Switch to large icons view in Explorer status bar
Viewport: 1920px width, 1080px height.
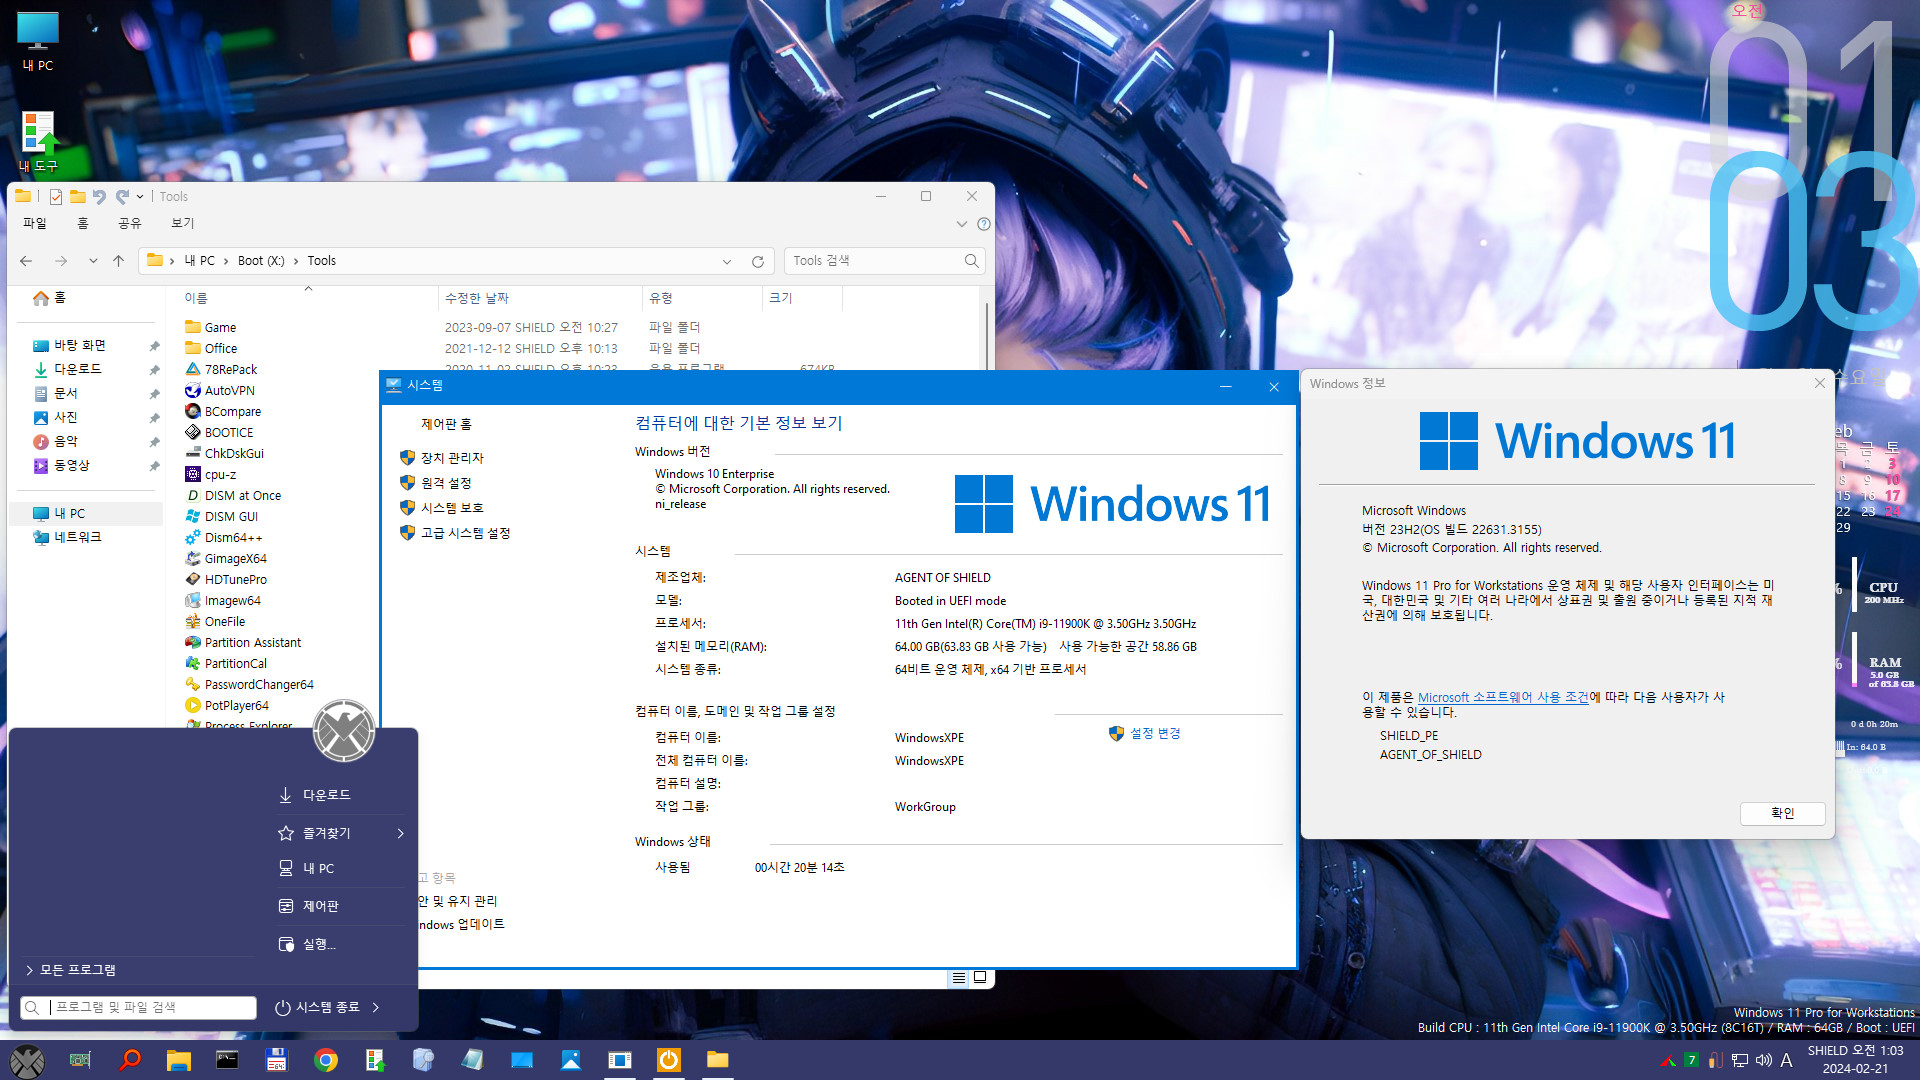(981, 978)
